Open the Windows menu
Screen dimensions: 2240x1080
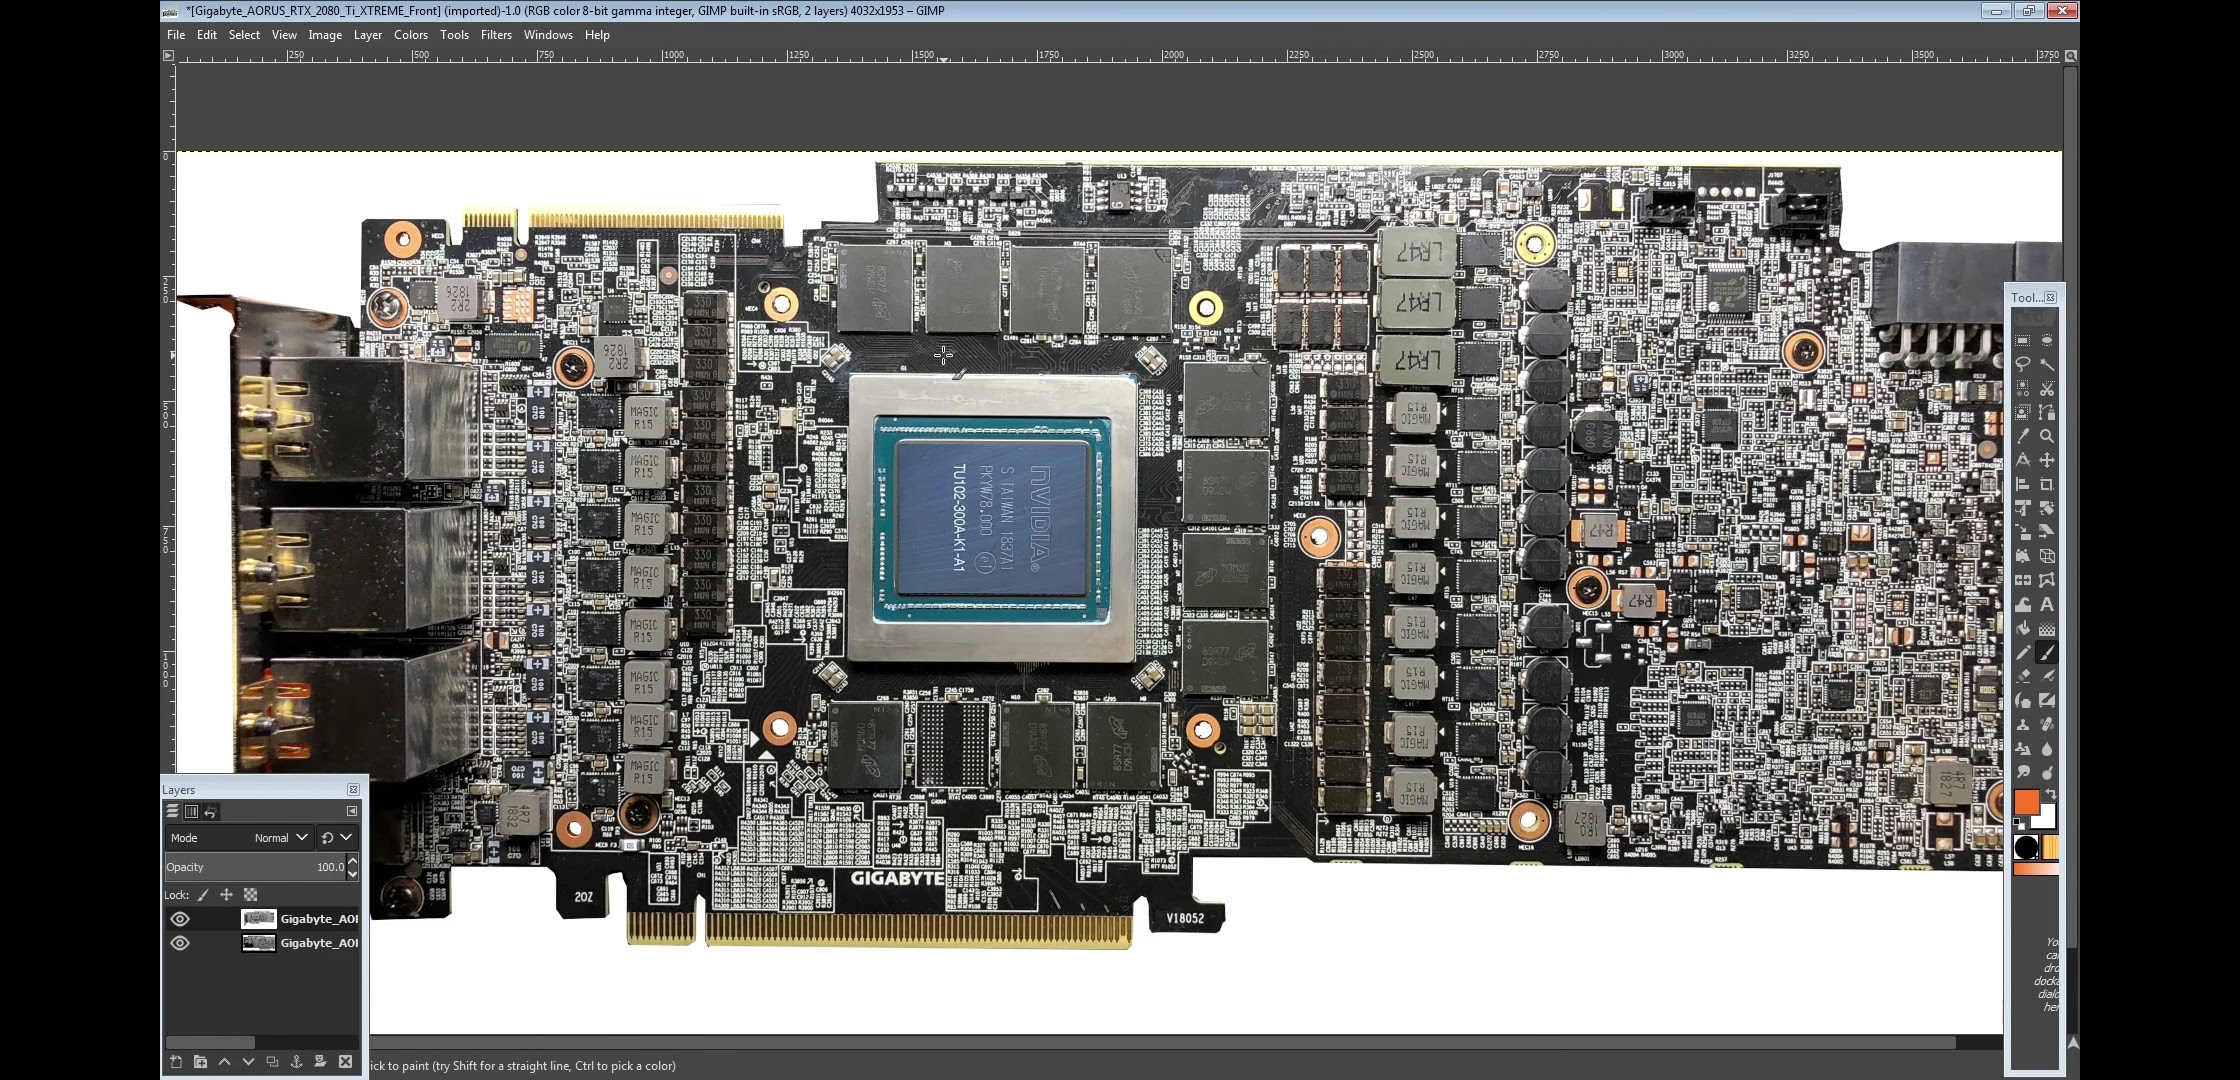548,35
